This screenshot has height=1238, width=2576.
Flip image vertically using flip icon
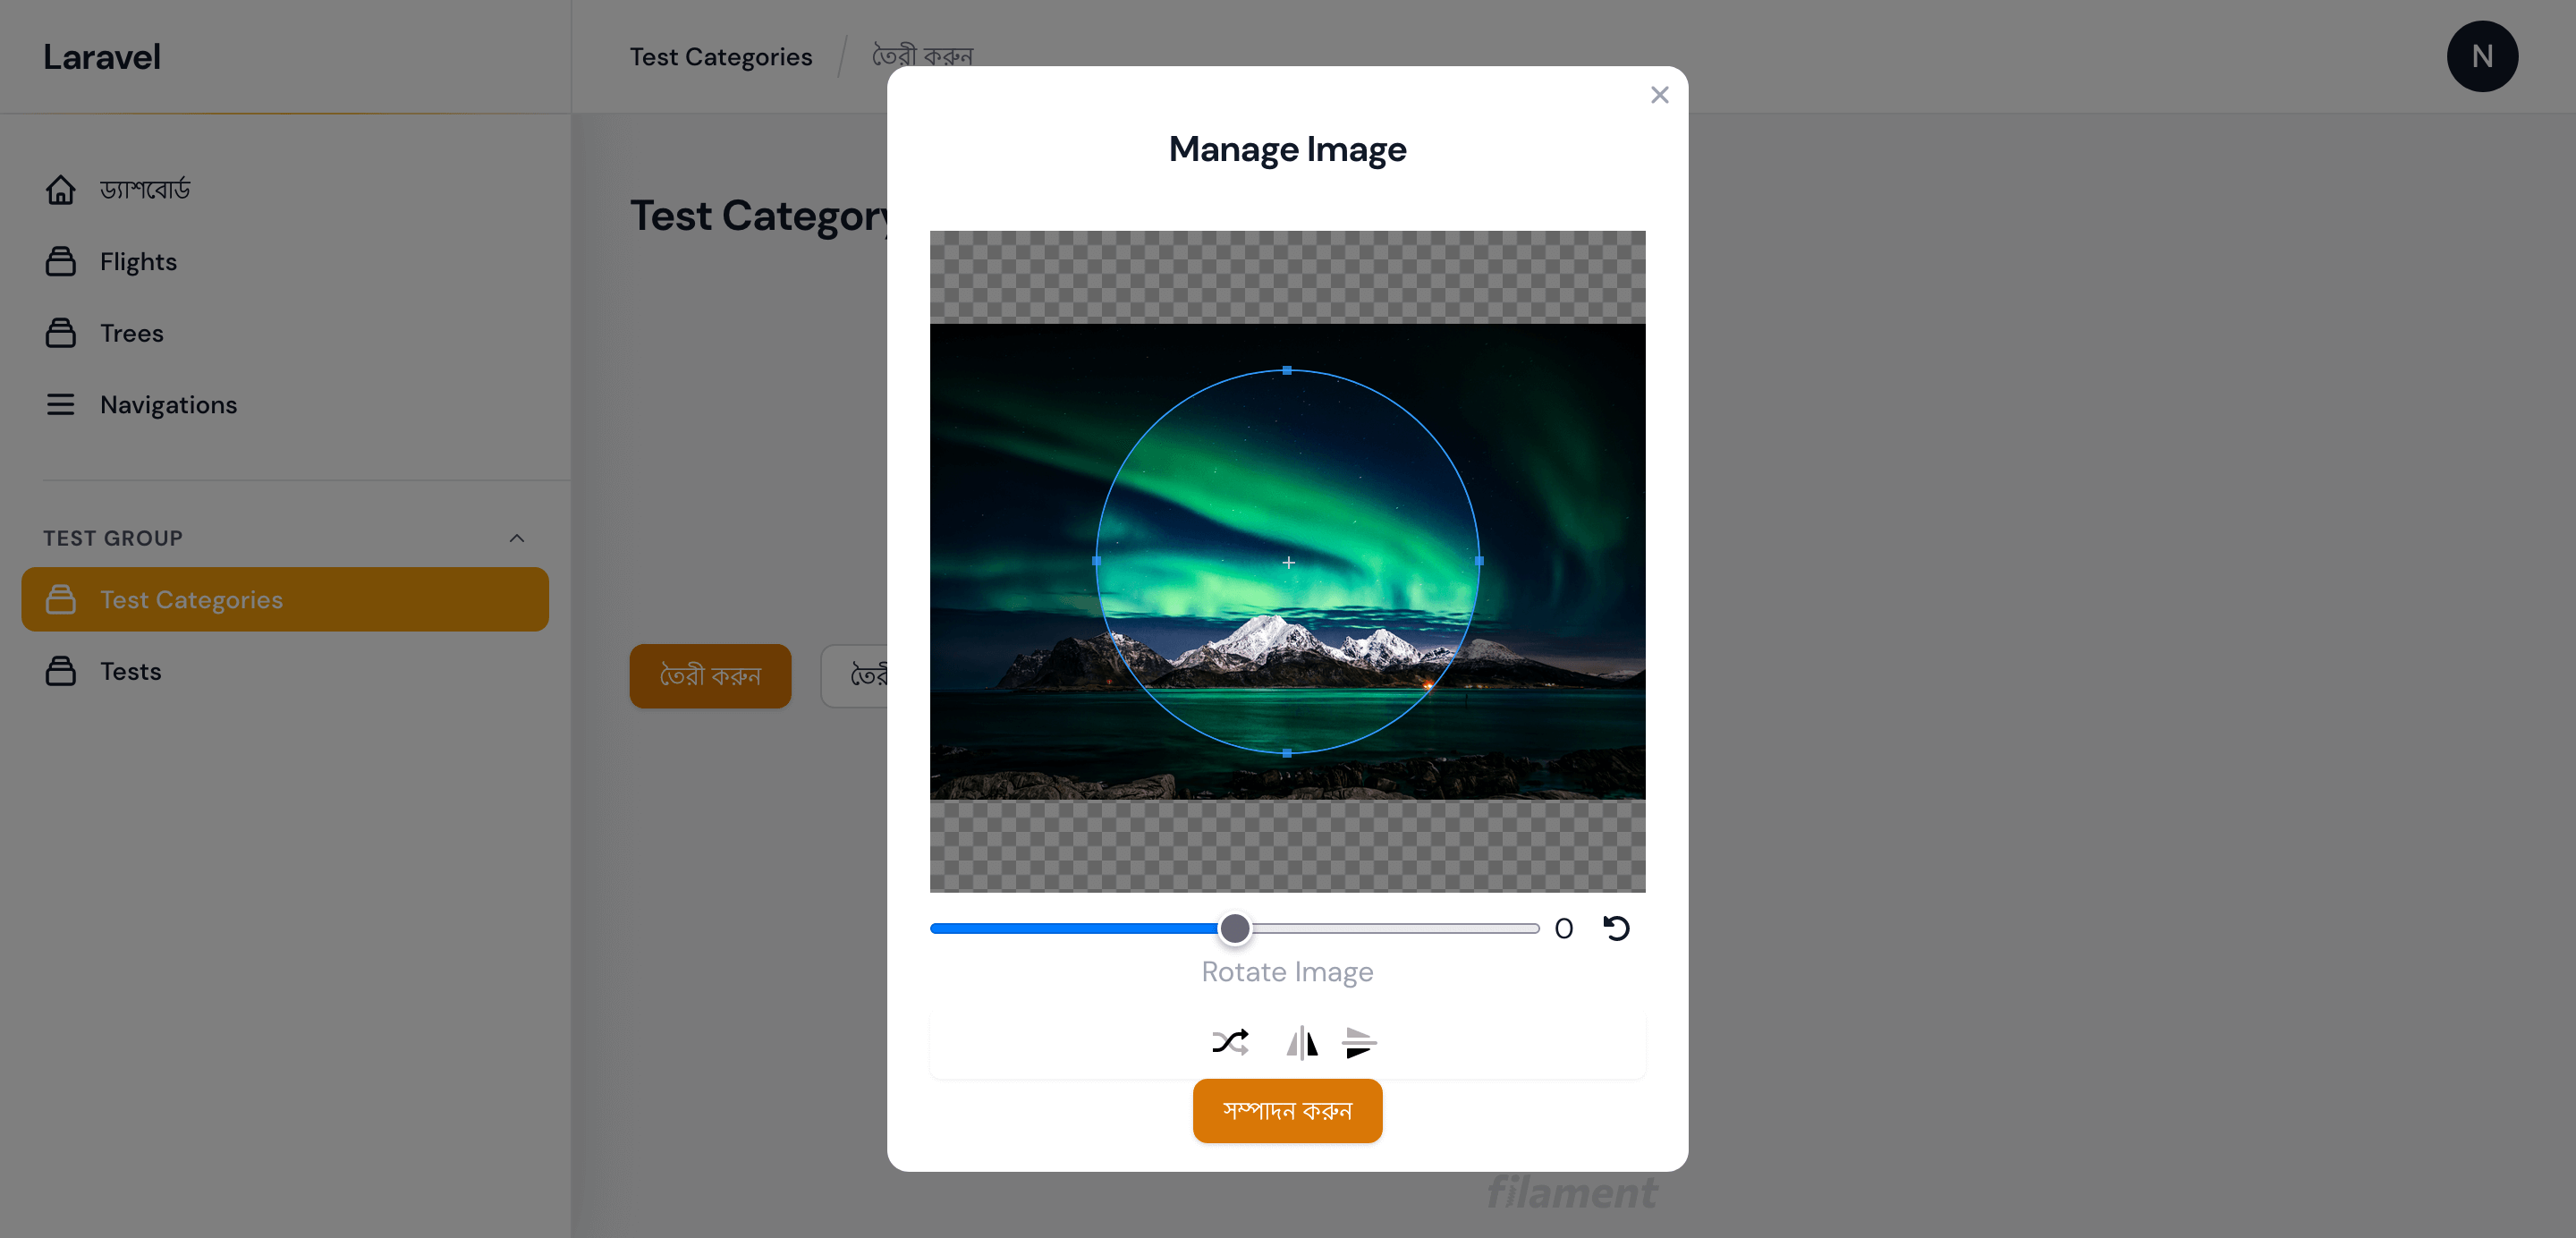(1359, 1042)
